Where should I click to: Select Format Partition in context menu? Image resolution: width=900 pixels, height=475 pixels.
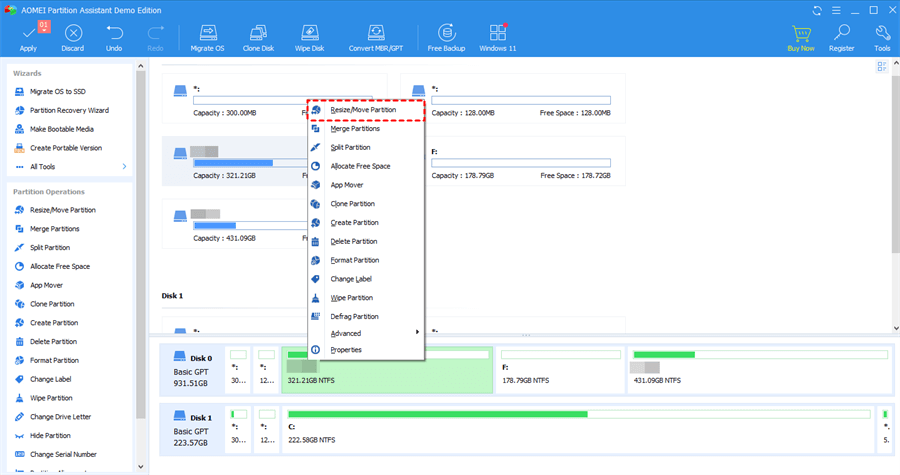pos(354,260)
